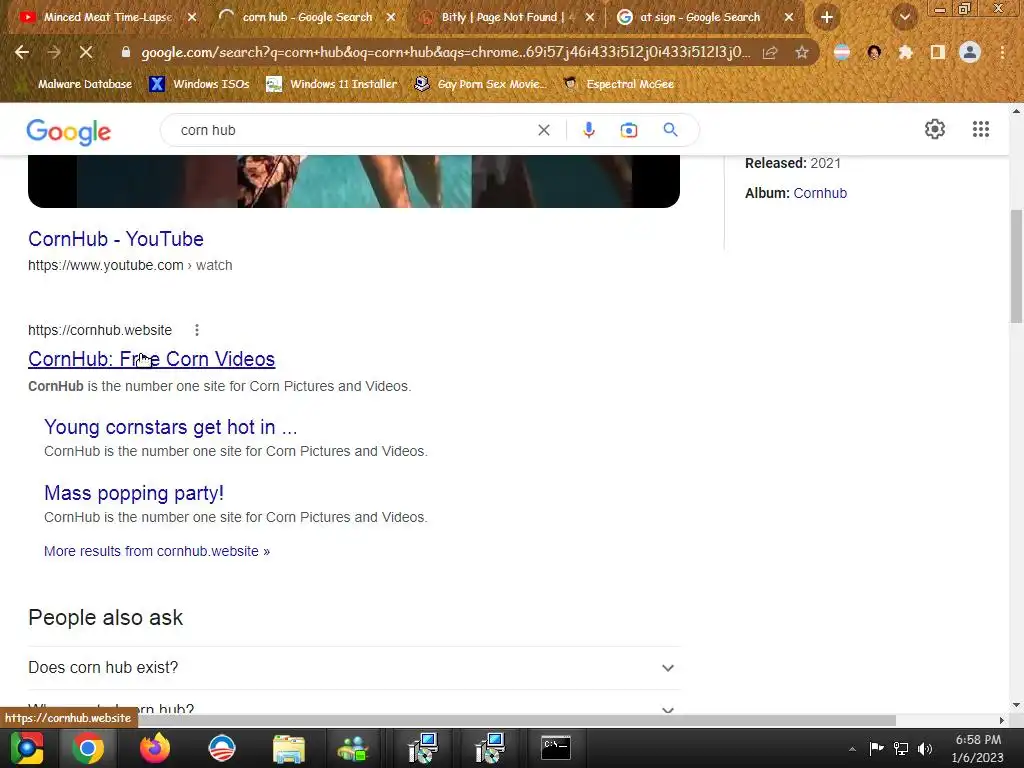Search by image using the camera icon

tap(628, 130)
